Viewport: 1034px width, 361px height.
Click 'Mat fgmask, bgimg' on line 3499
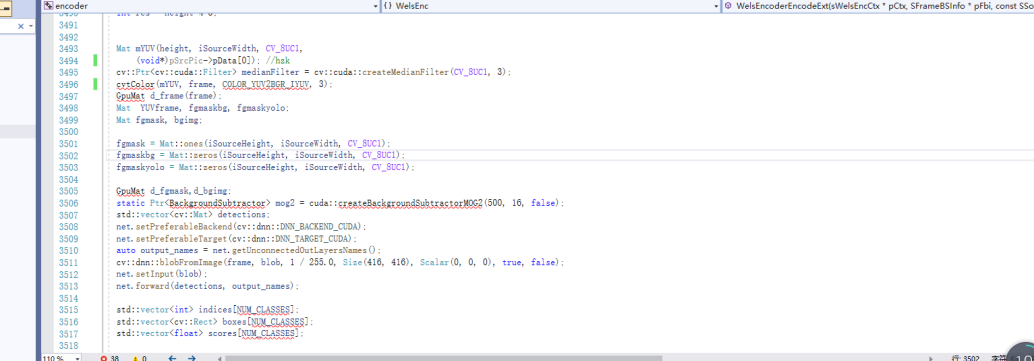click(x=158, y=120)
